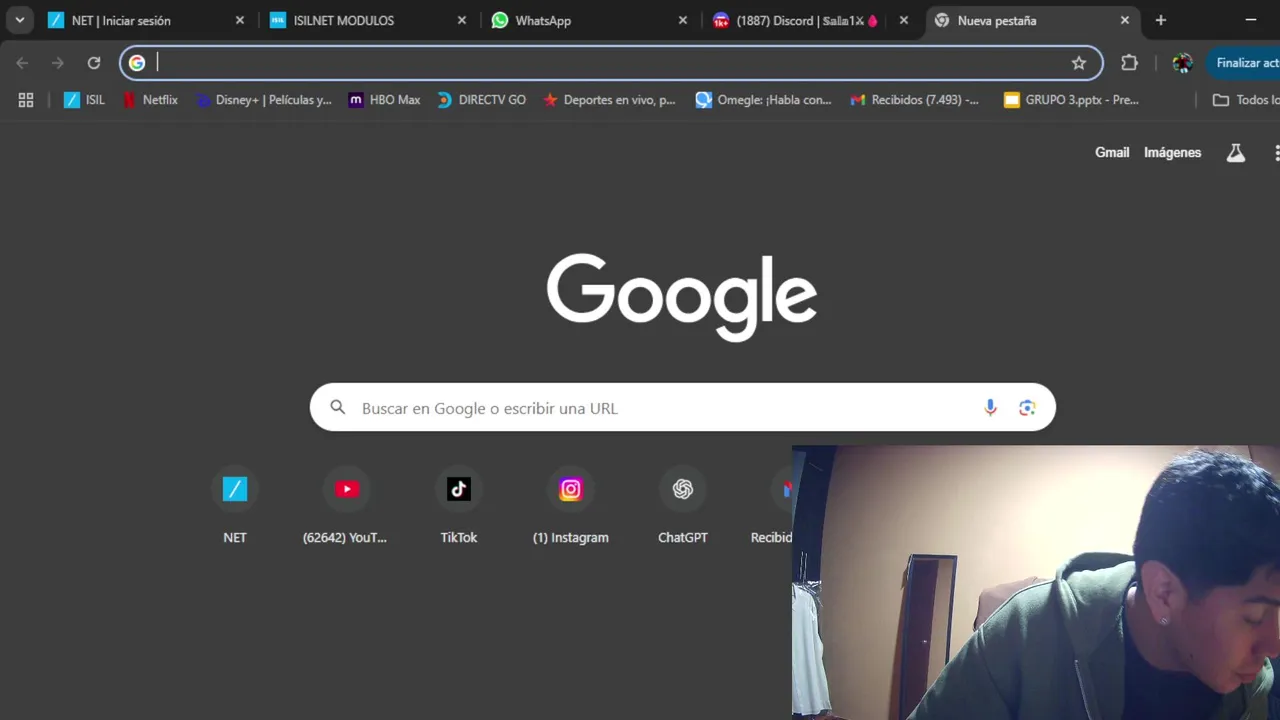Focus the browser address bar
Image resolution: width=1280 pixels, height=720 pixels.
(x=610, y=63)
